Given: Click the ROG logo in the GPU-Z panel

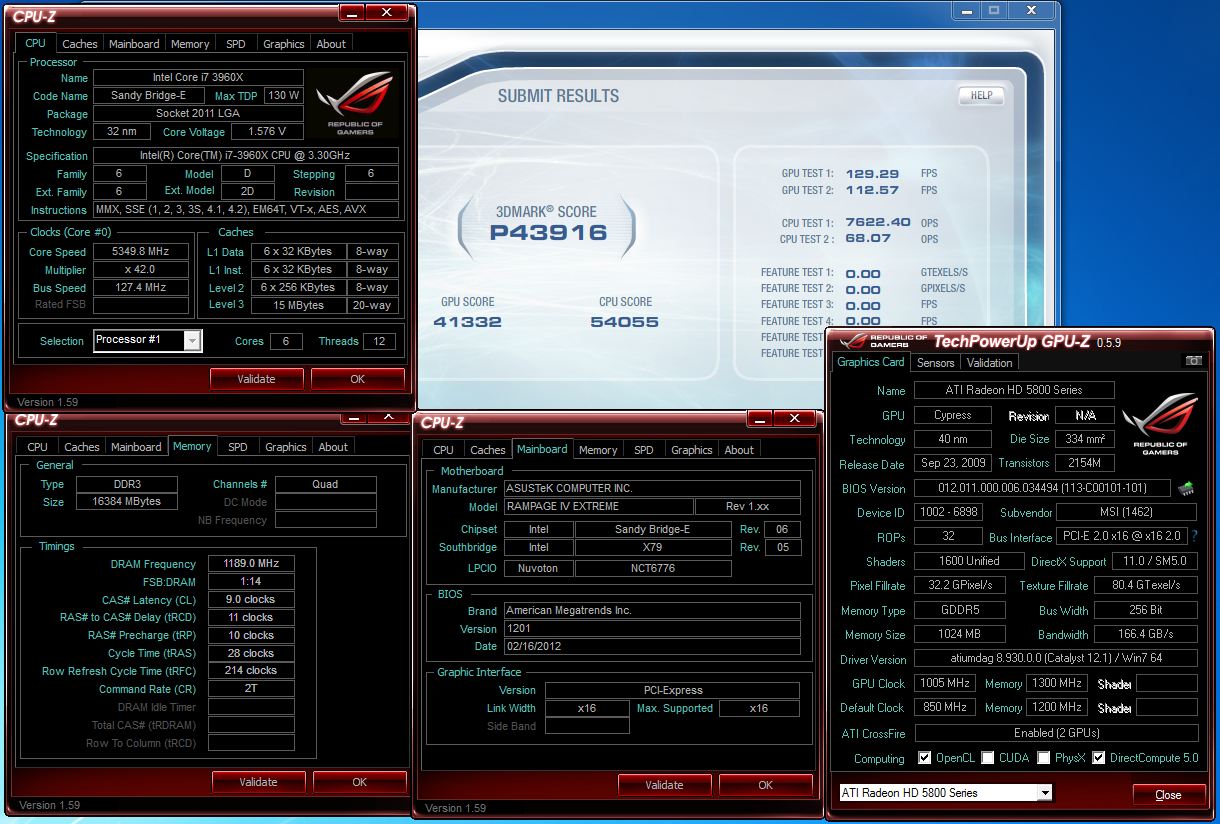Looking at the screenshot, I should tap(1160, 424).
